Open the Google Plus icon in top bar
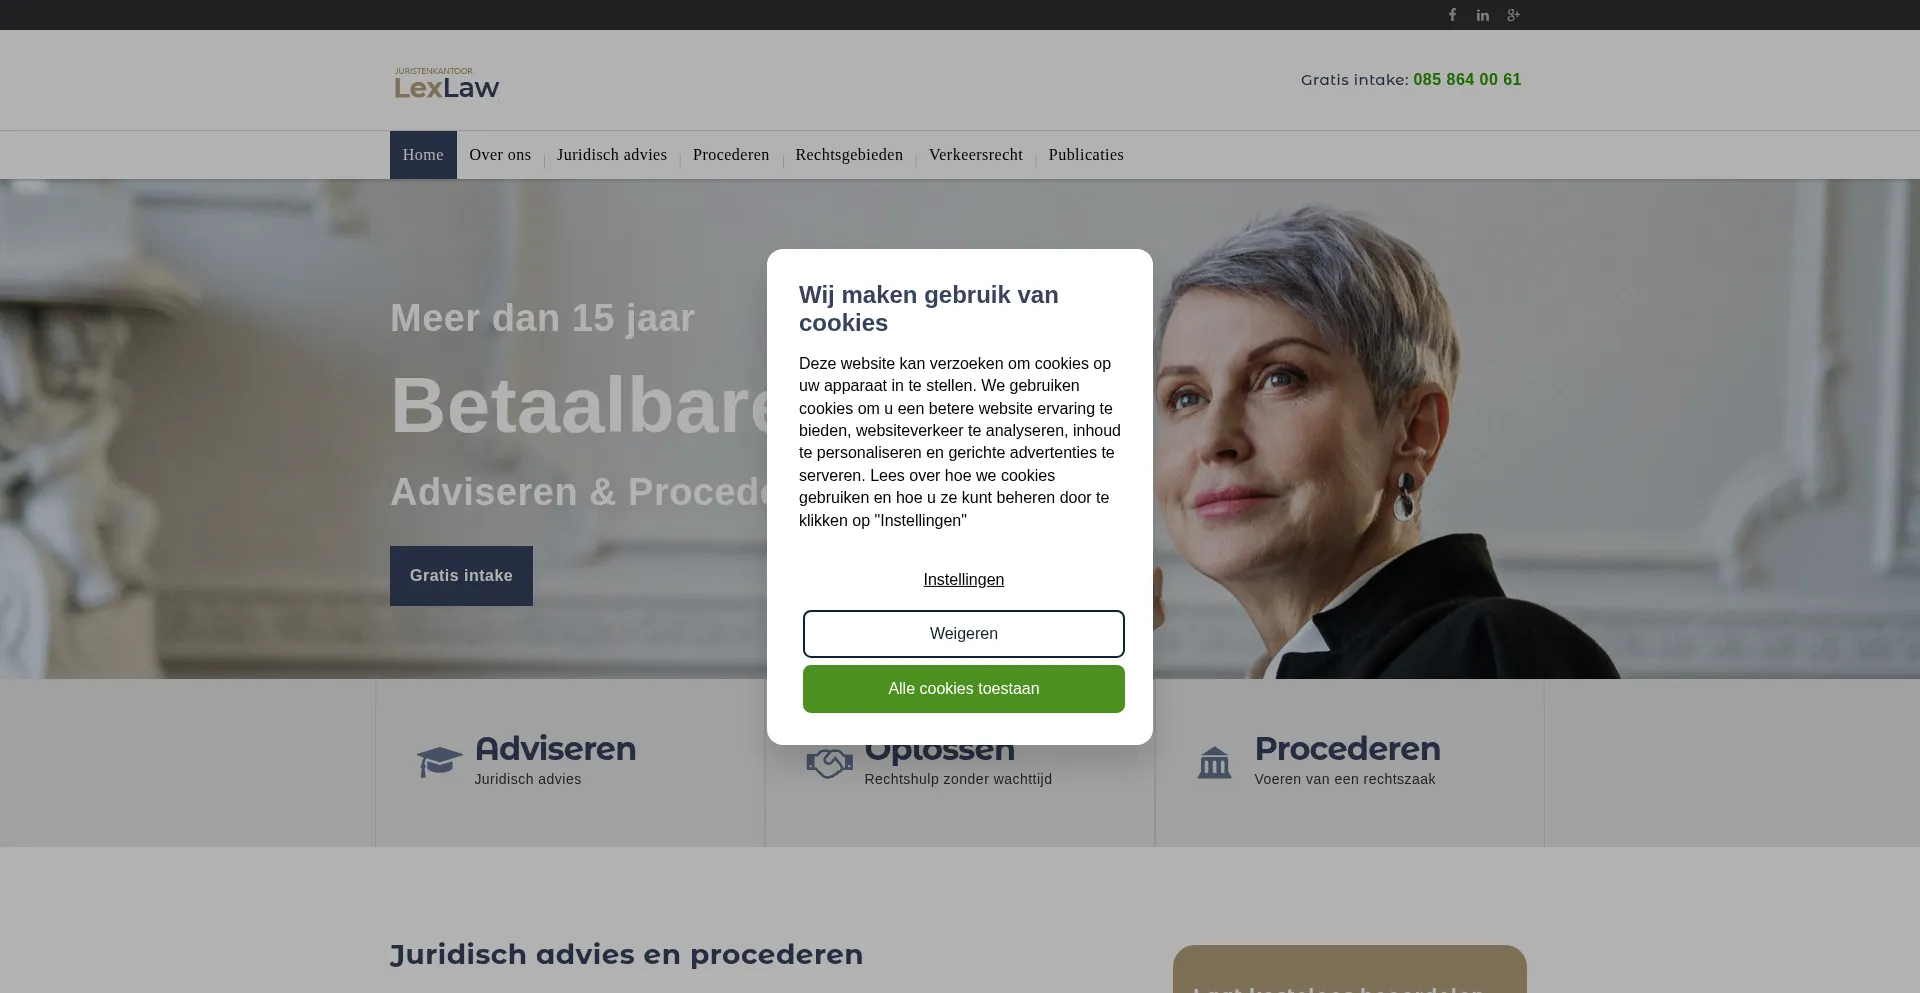The height and width of the screenshot is (993, 1920). pos(1514,15)
